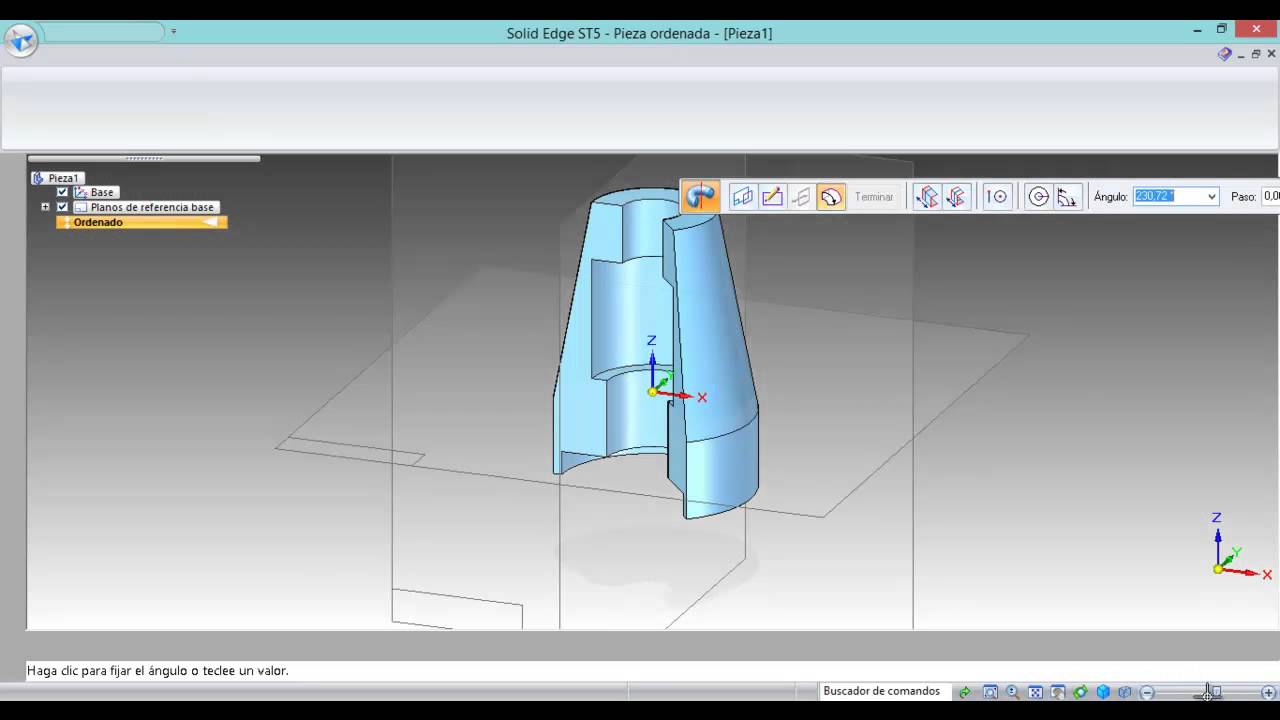Toggle the Planos de referencia base checkbox
This screenshot has width=1280, height=720.
click(62, 207)
